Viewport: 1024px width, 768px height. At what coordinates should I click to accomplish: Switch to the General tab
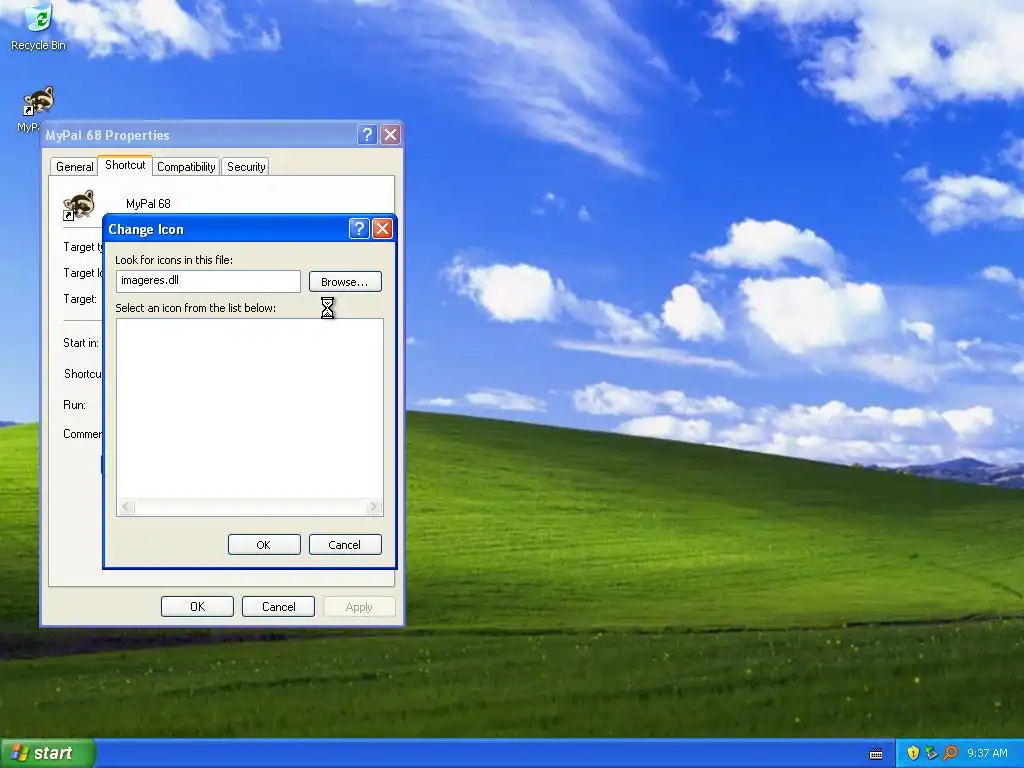coord(74,167)
